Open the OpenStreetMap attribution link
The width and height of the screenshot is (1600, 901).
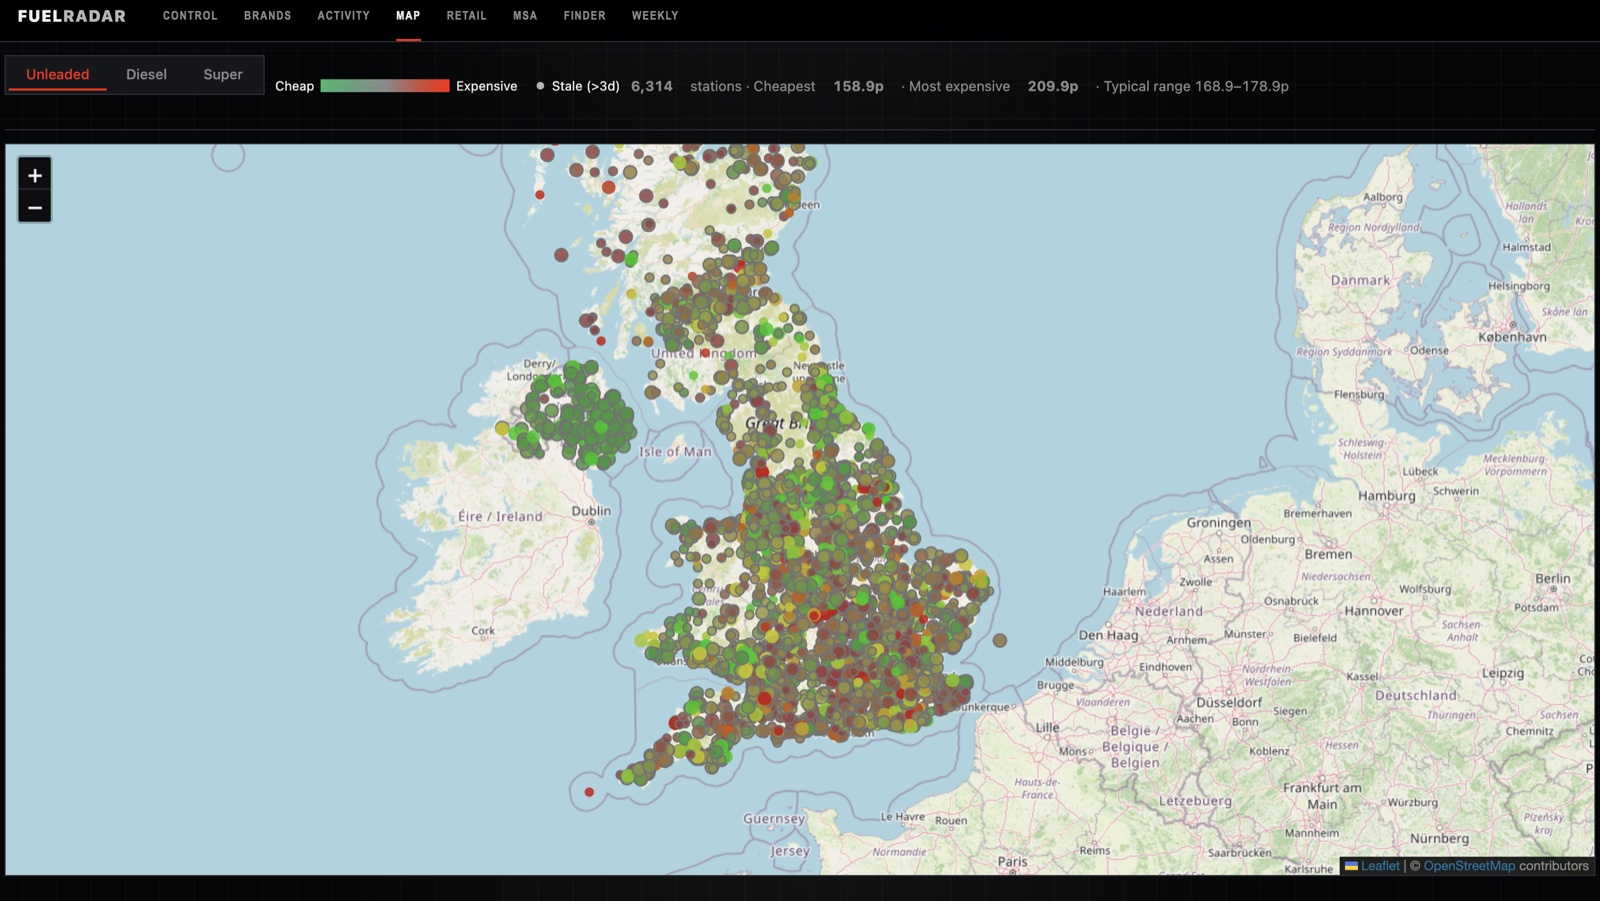click(x=1469, y=866)
